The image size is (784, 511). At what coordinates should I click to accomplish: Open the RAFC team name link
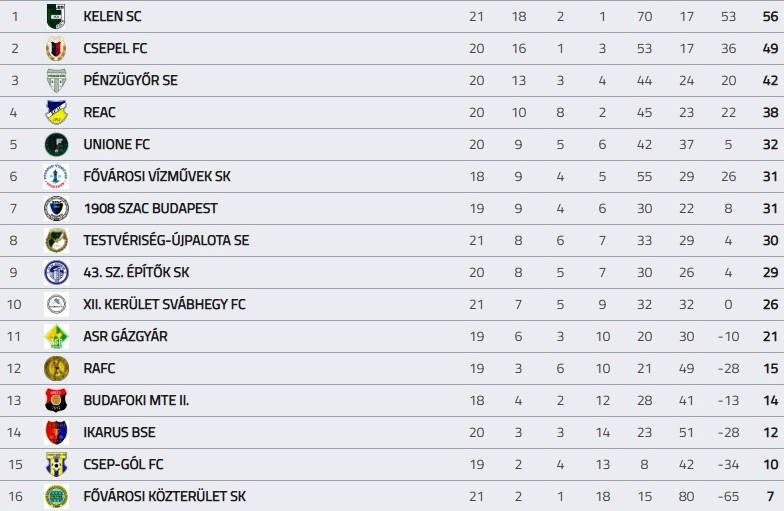(100, 368)
